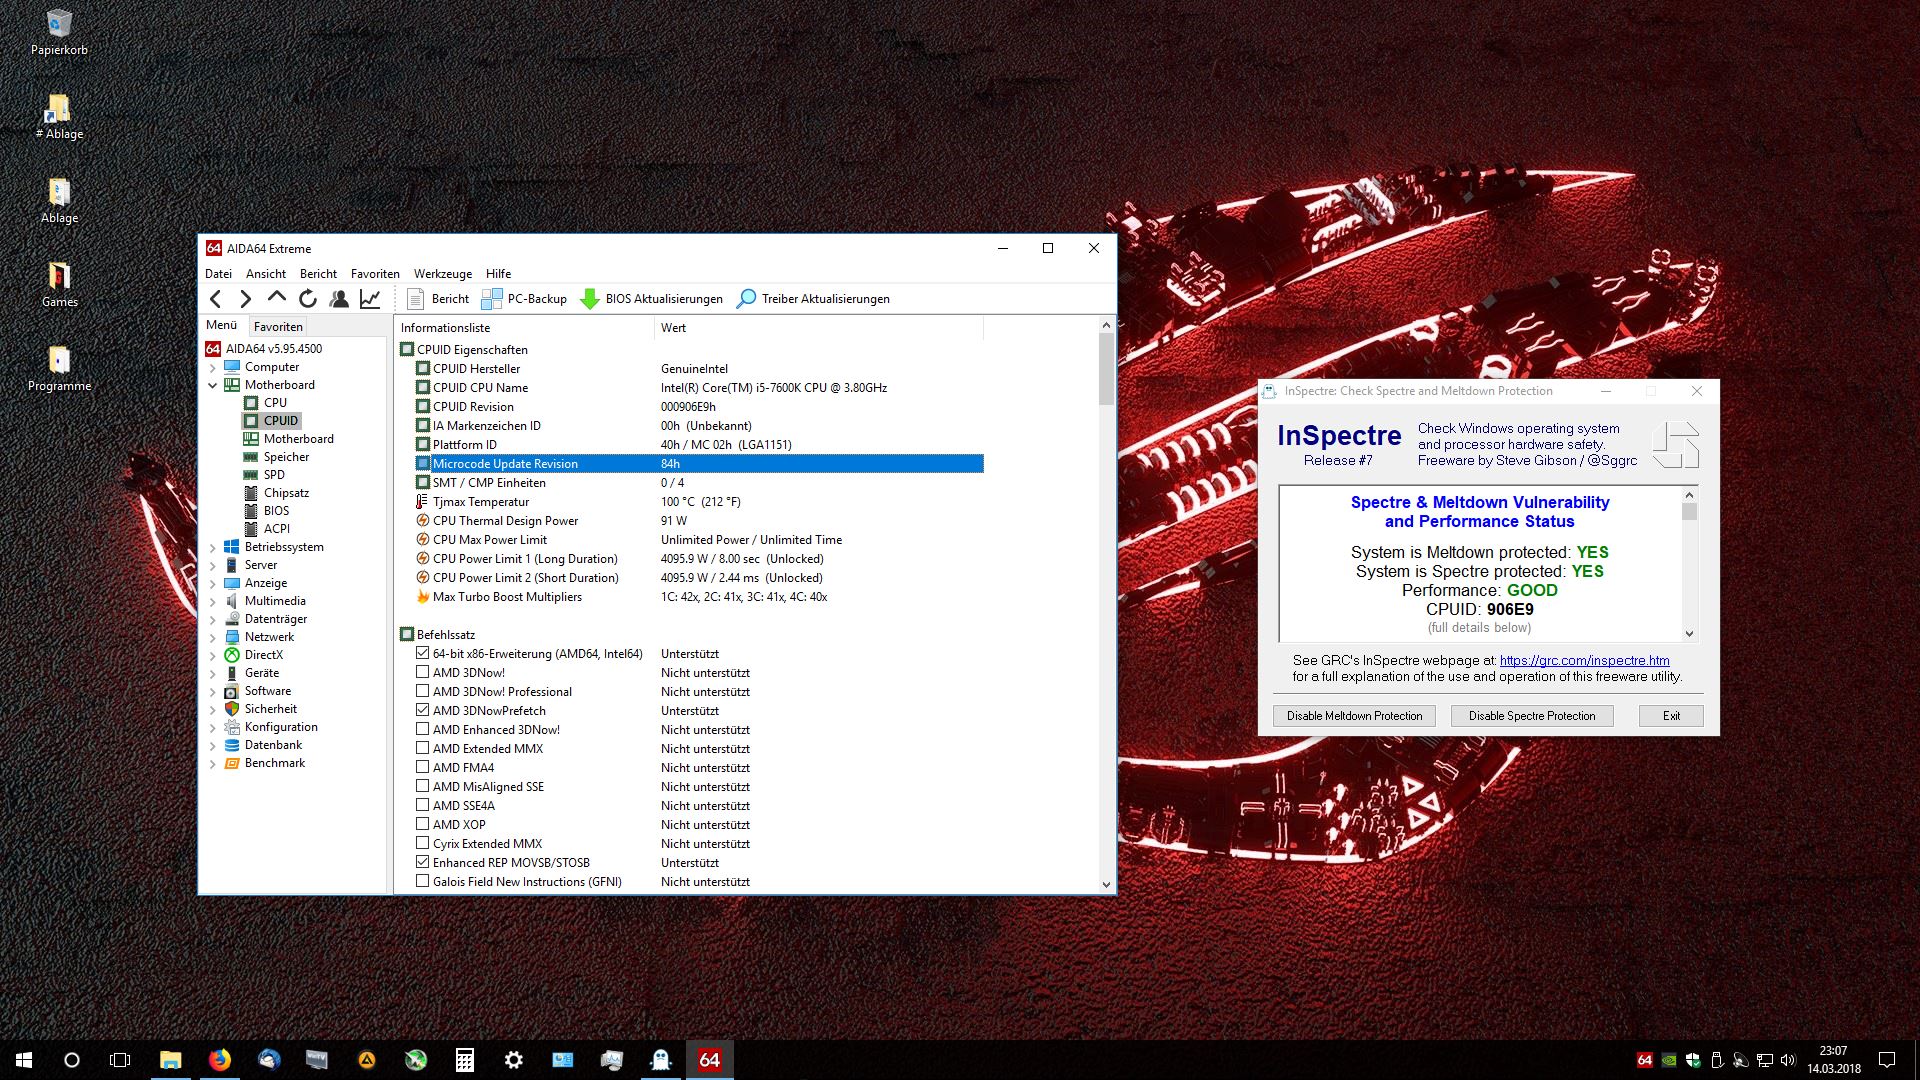Open the graph report icon in toolbar

click(370, 298)
